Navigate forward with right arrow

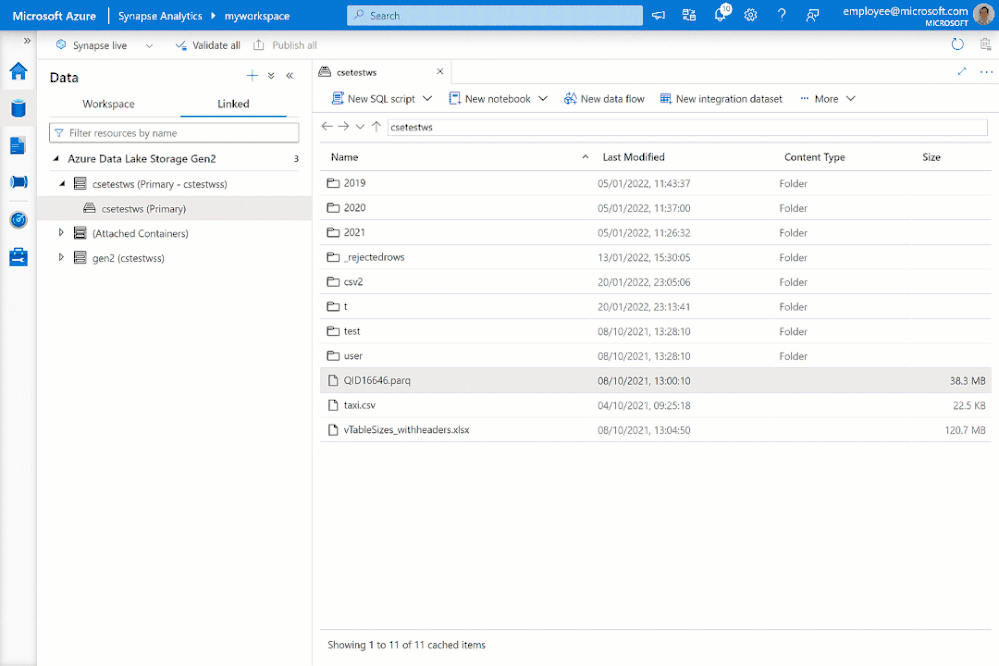[x=343, y=126]
